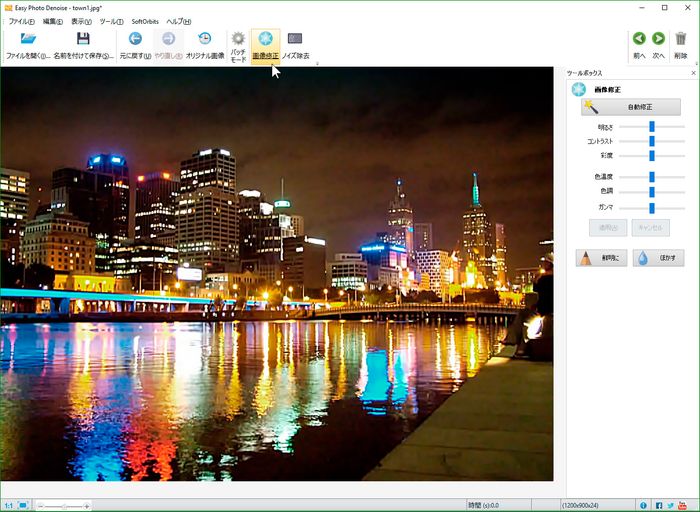This screenshot has width=700, height=512.
Task: Go to next image with 次へ
Action: [658, 46]
